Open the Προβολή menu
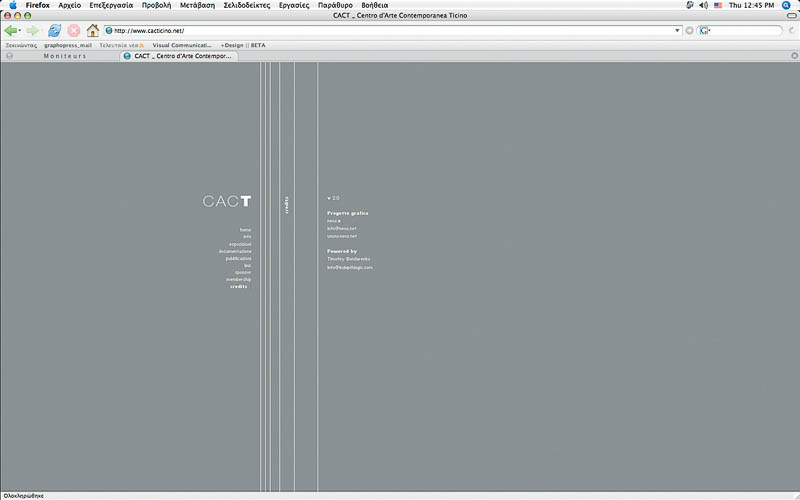 [x=156, y=5]
